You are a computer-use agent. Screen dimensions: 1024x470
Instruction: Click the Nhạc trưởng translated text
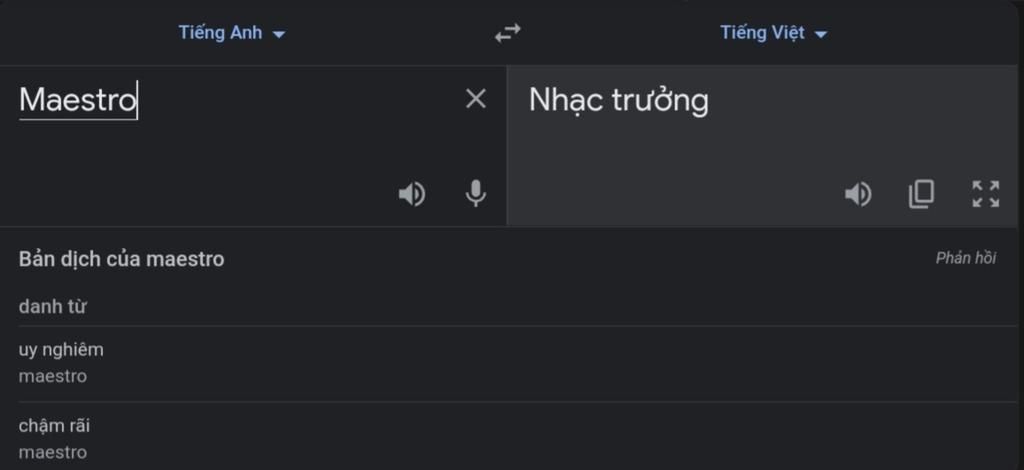coord(618,101)
